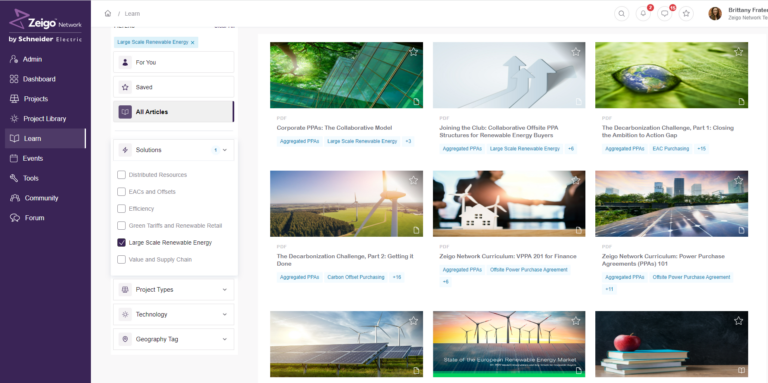Check the Value and Supply Chain checkbox
This screenshot has height=383, width=768.
pyautogui.click(x=121, y=260)
